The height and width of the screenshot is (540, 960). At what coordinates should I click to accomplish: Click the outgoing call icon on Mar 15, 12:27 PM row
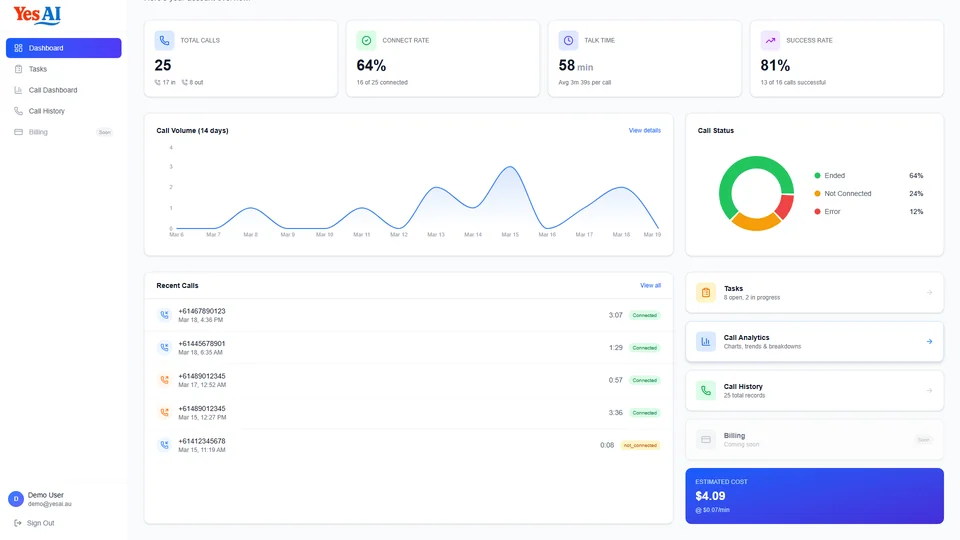[164, 412]
